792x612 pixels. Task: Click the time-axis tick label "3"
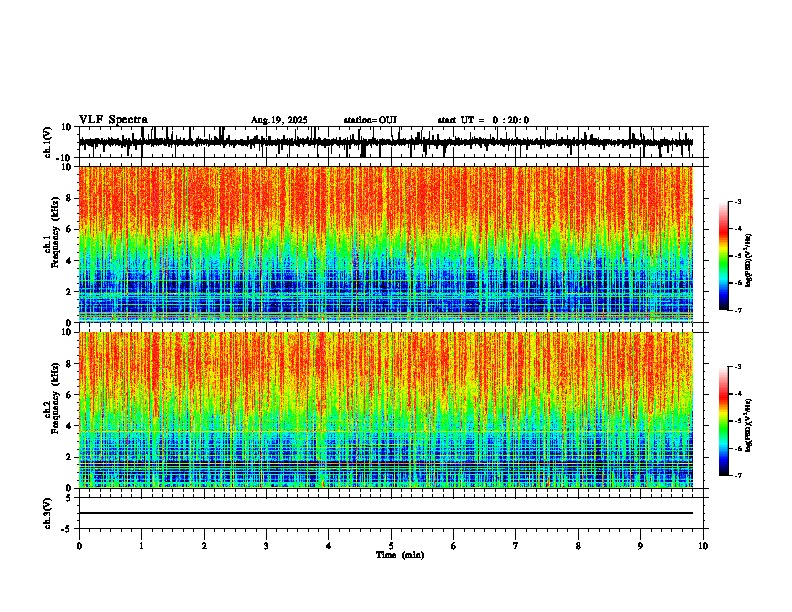coord(266,546)
